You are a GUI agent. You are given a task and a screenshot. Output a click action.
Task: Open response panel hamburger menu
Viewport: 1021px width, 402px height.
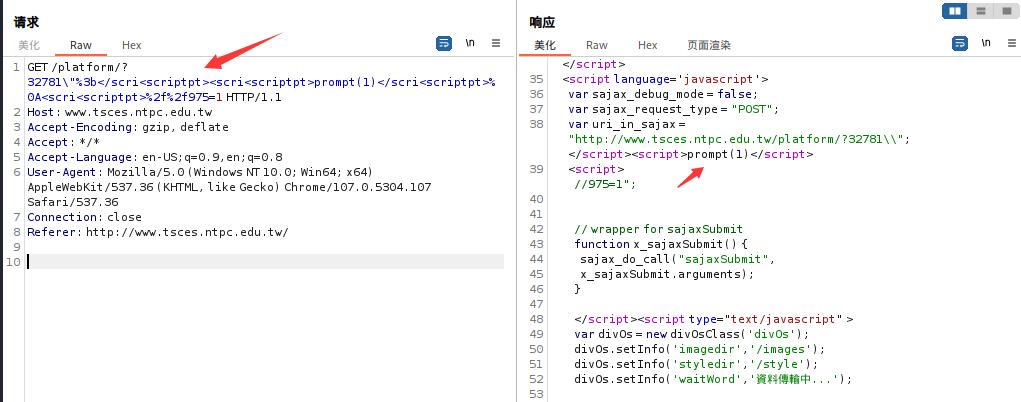pyautogui.click(x=1012, y=44)
